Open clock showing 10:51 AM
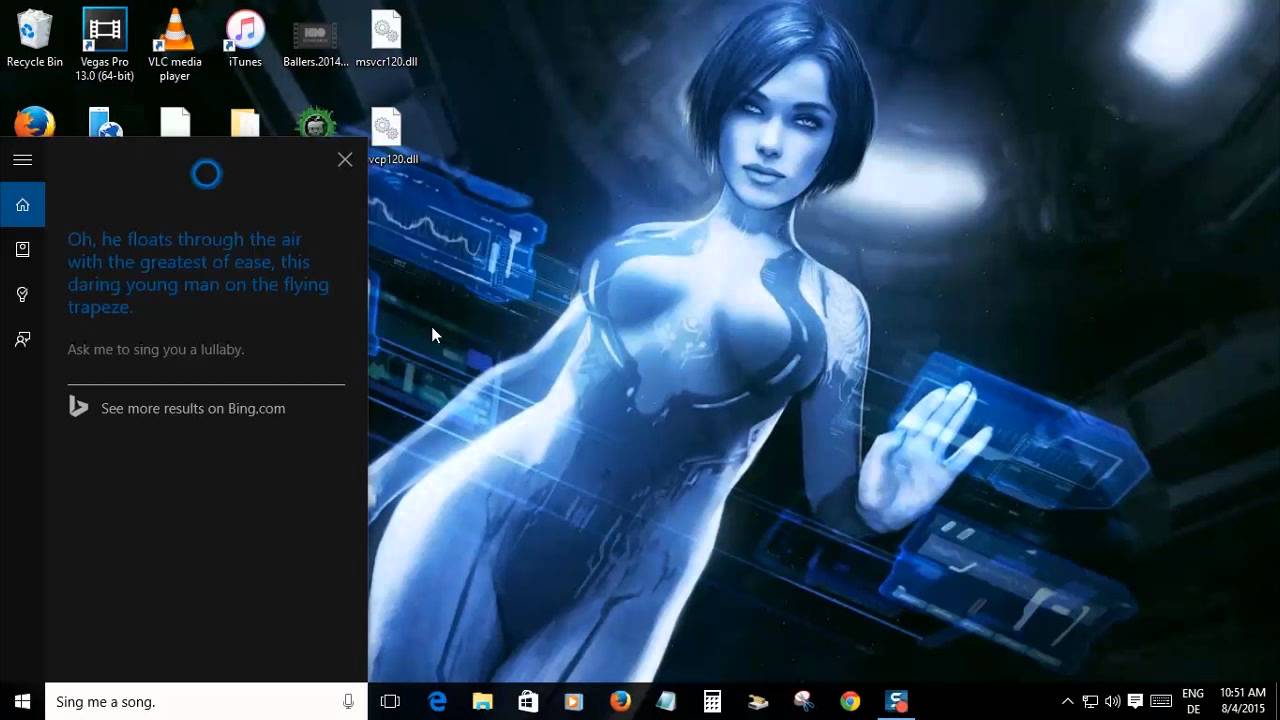Image resolution: width=1280 pixels, height=720 pixels. (1243, 701)
